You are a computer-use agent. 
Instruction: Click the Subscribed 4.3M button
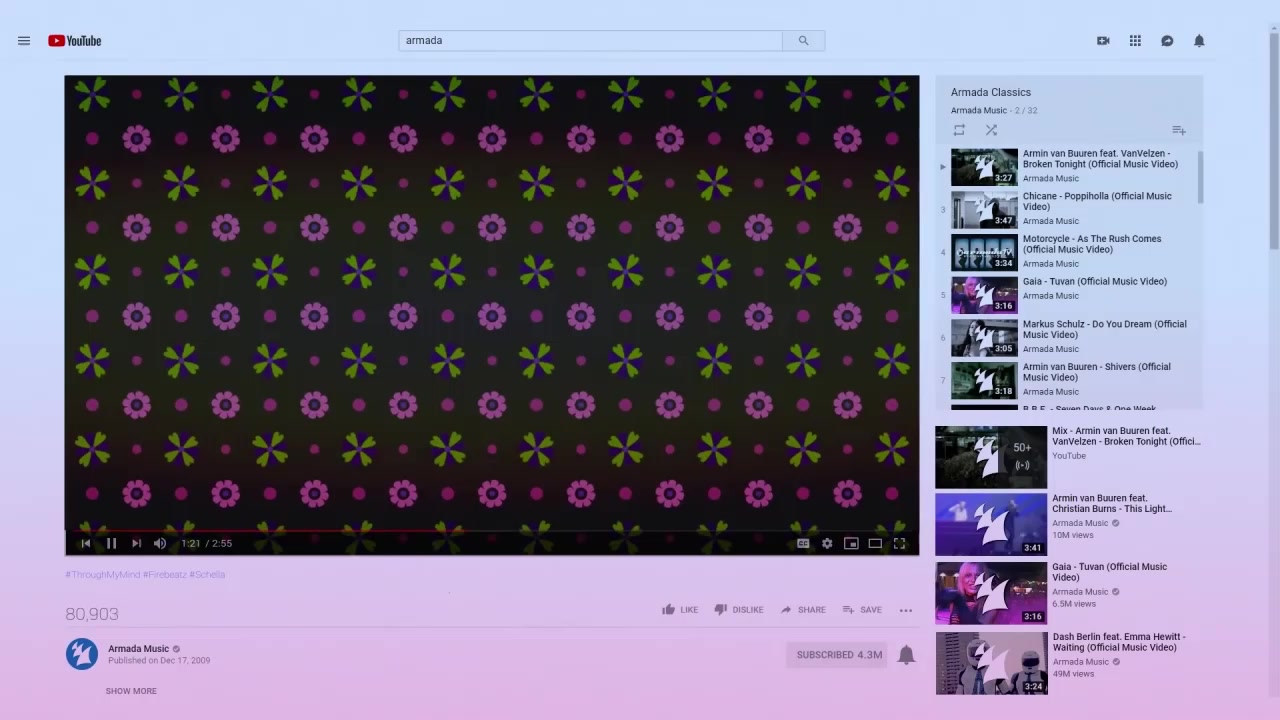839,655
